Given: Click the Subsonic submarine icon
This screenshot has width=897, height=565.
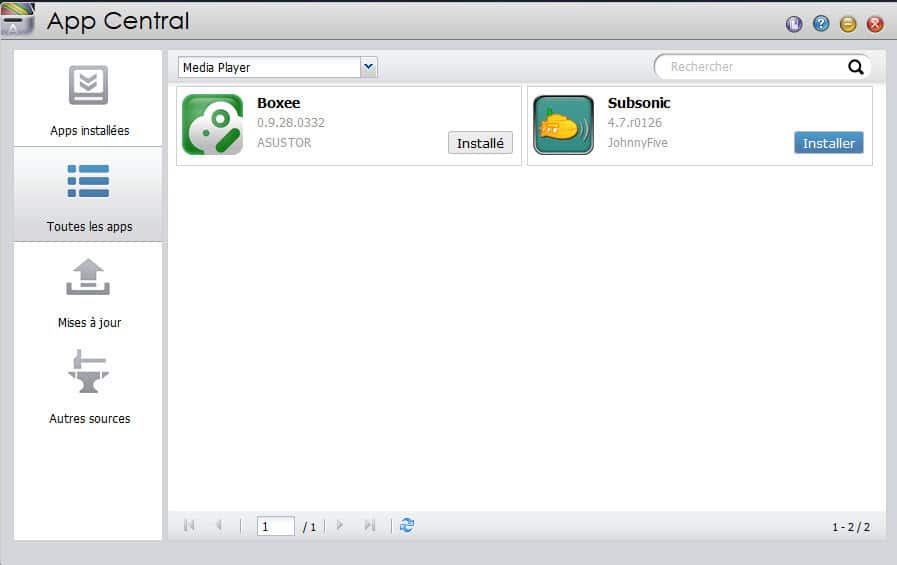Looking at the screenshot, I should 563,125.
